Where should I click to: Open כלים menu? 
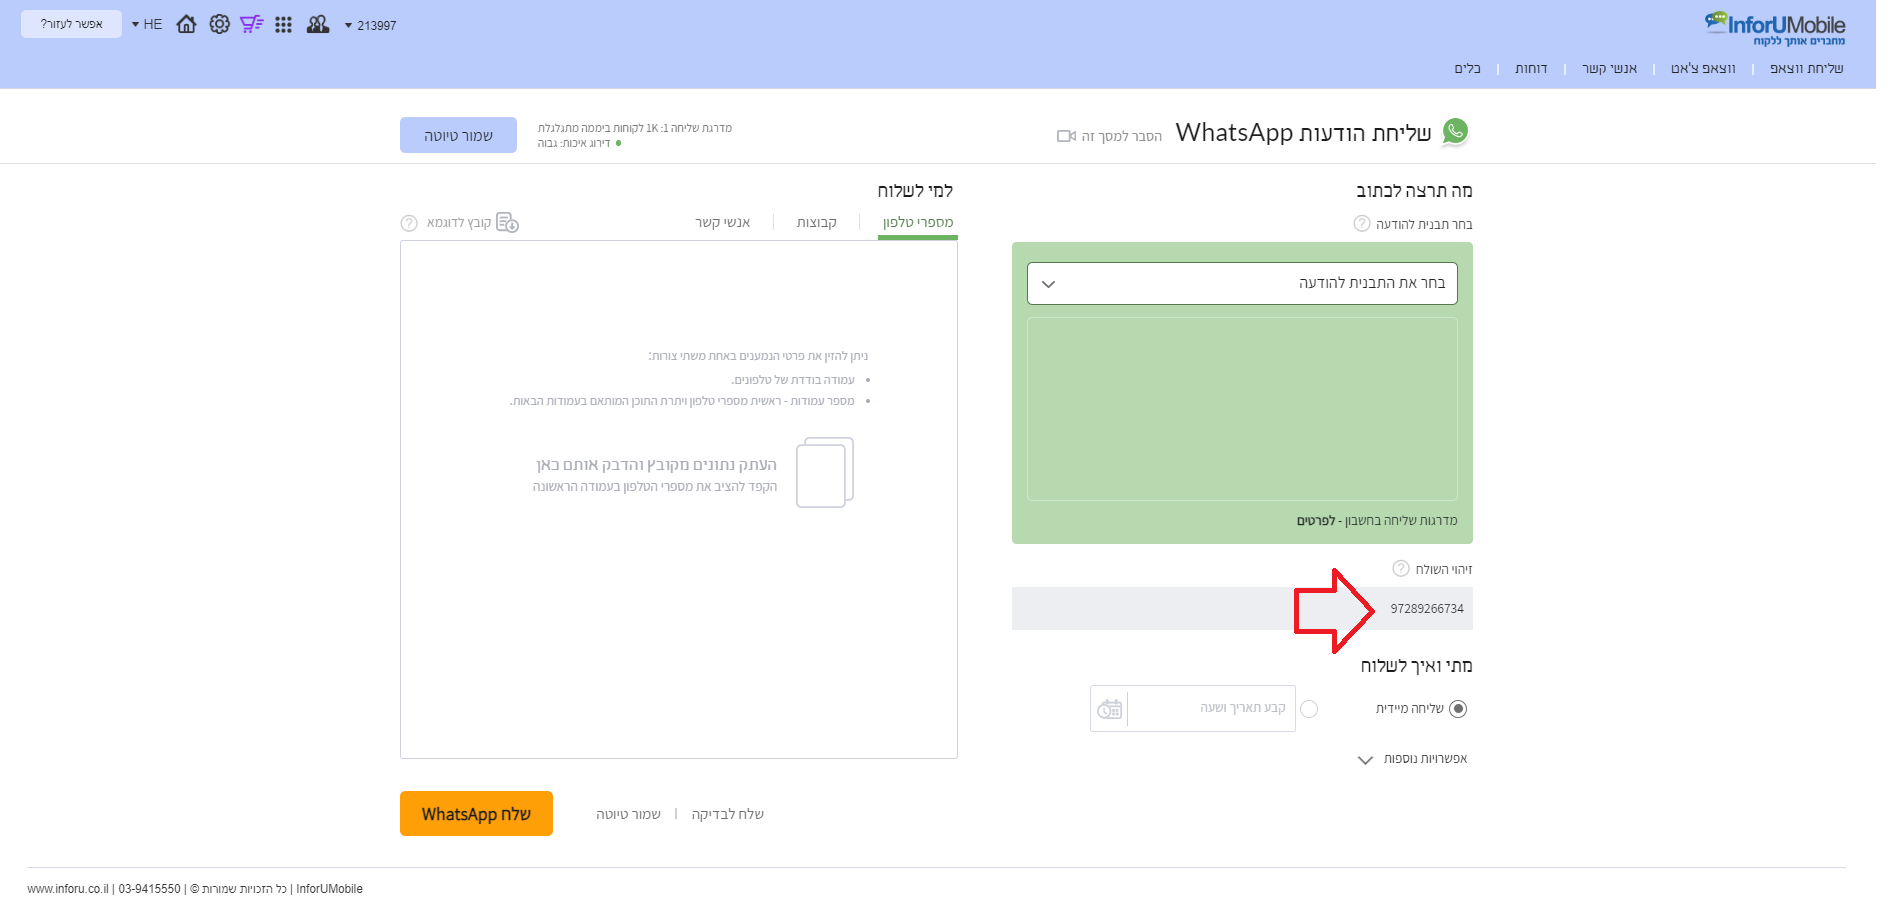1467,68
